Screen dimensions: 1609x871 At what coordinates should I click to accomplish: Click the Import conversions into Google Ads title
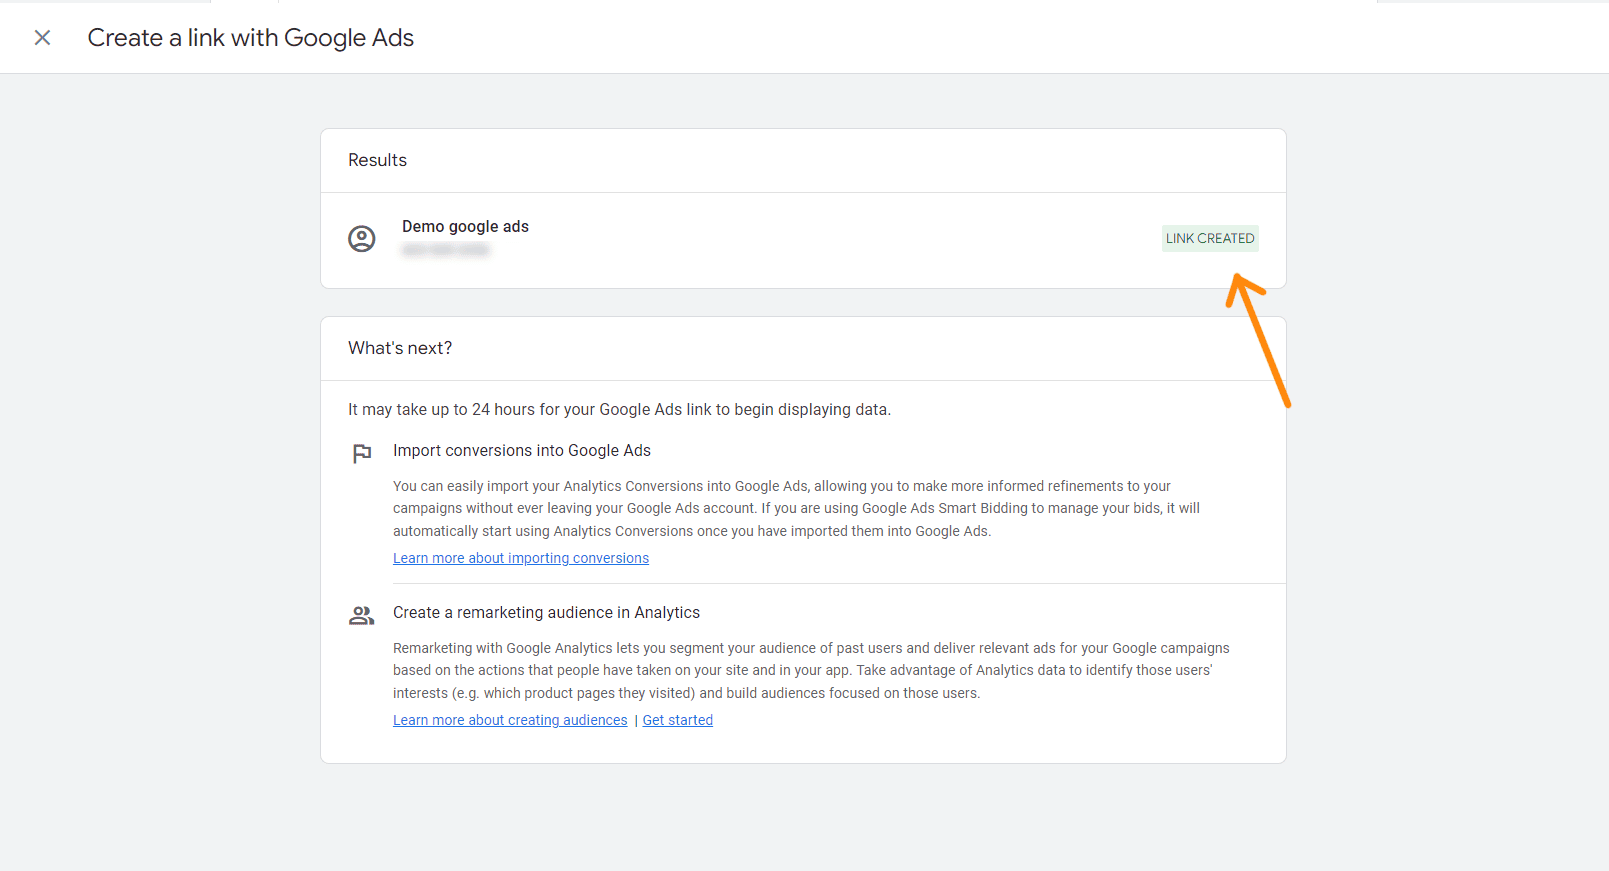pyautogui.click(x=522, y=451)
